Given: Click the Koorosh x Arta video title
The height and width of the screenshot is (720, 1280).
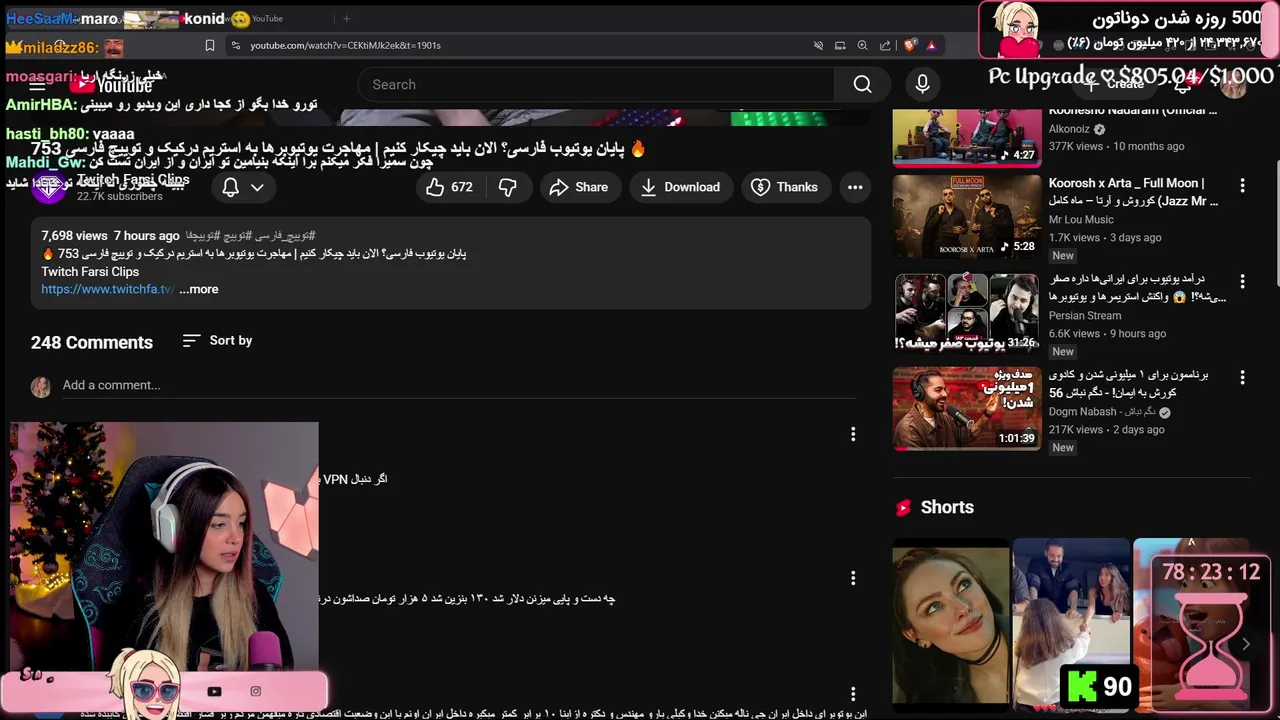Looking at the screenshot, I should (1133, 192).
